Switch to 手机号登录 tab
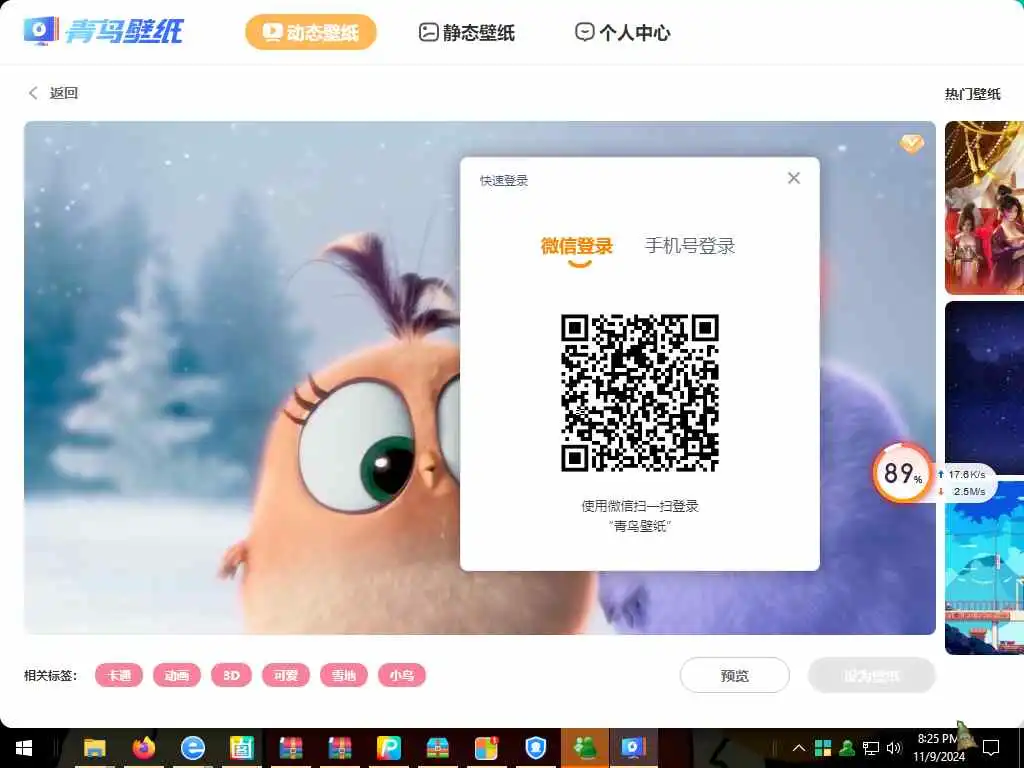Screen dimensions: 1024x768 pos(690,246)
